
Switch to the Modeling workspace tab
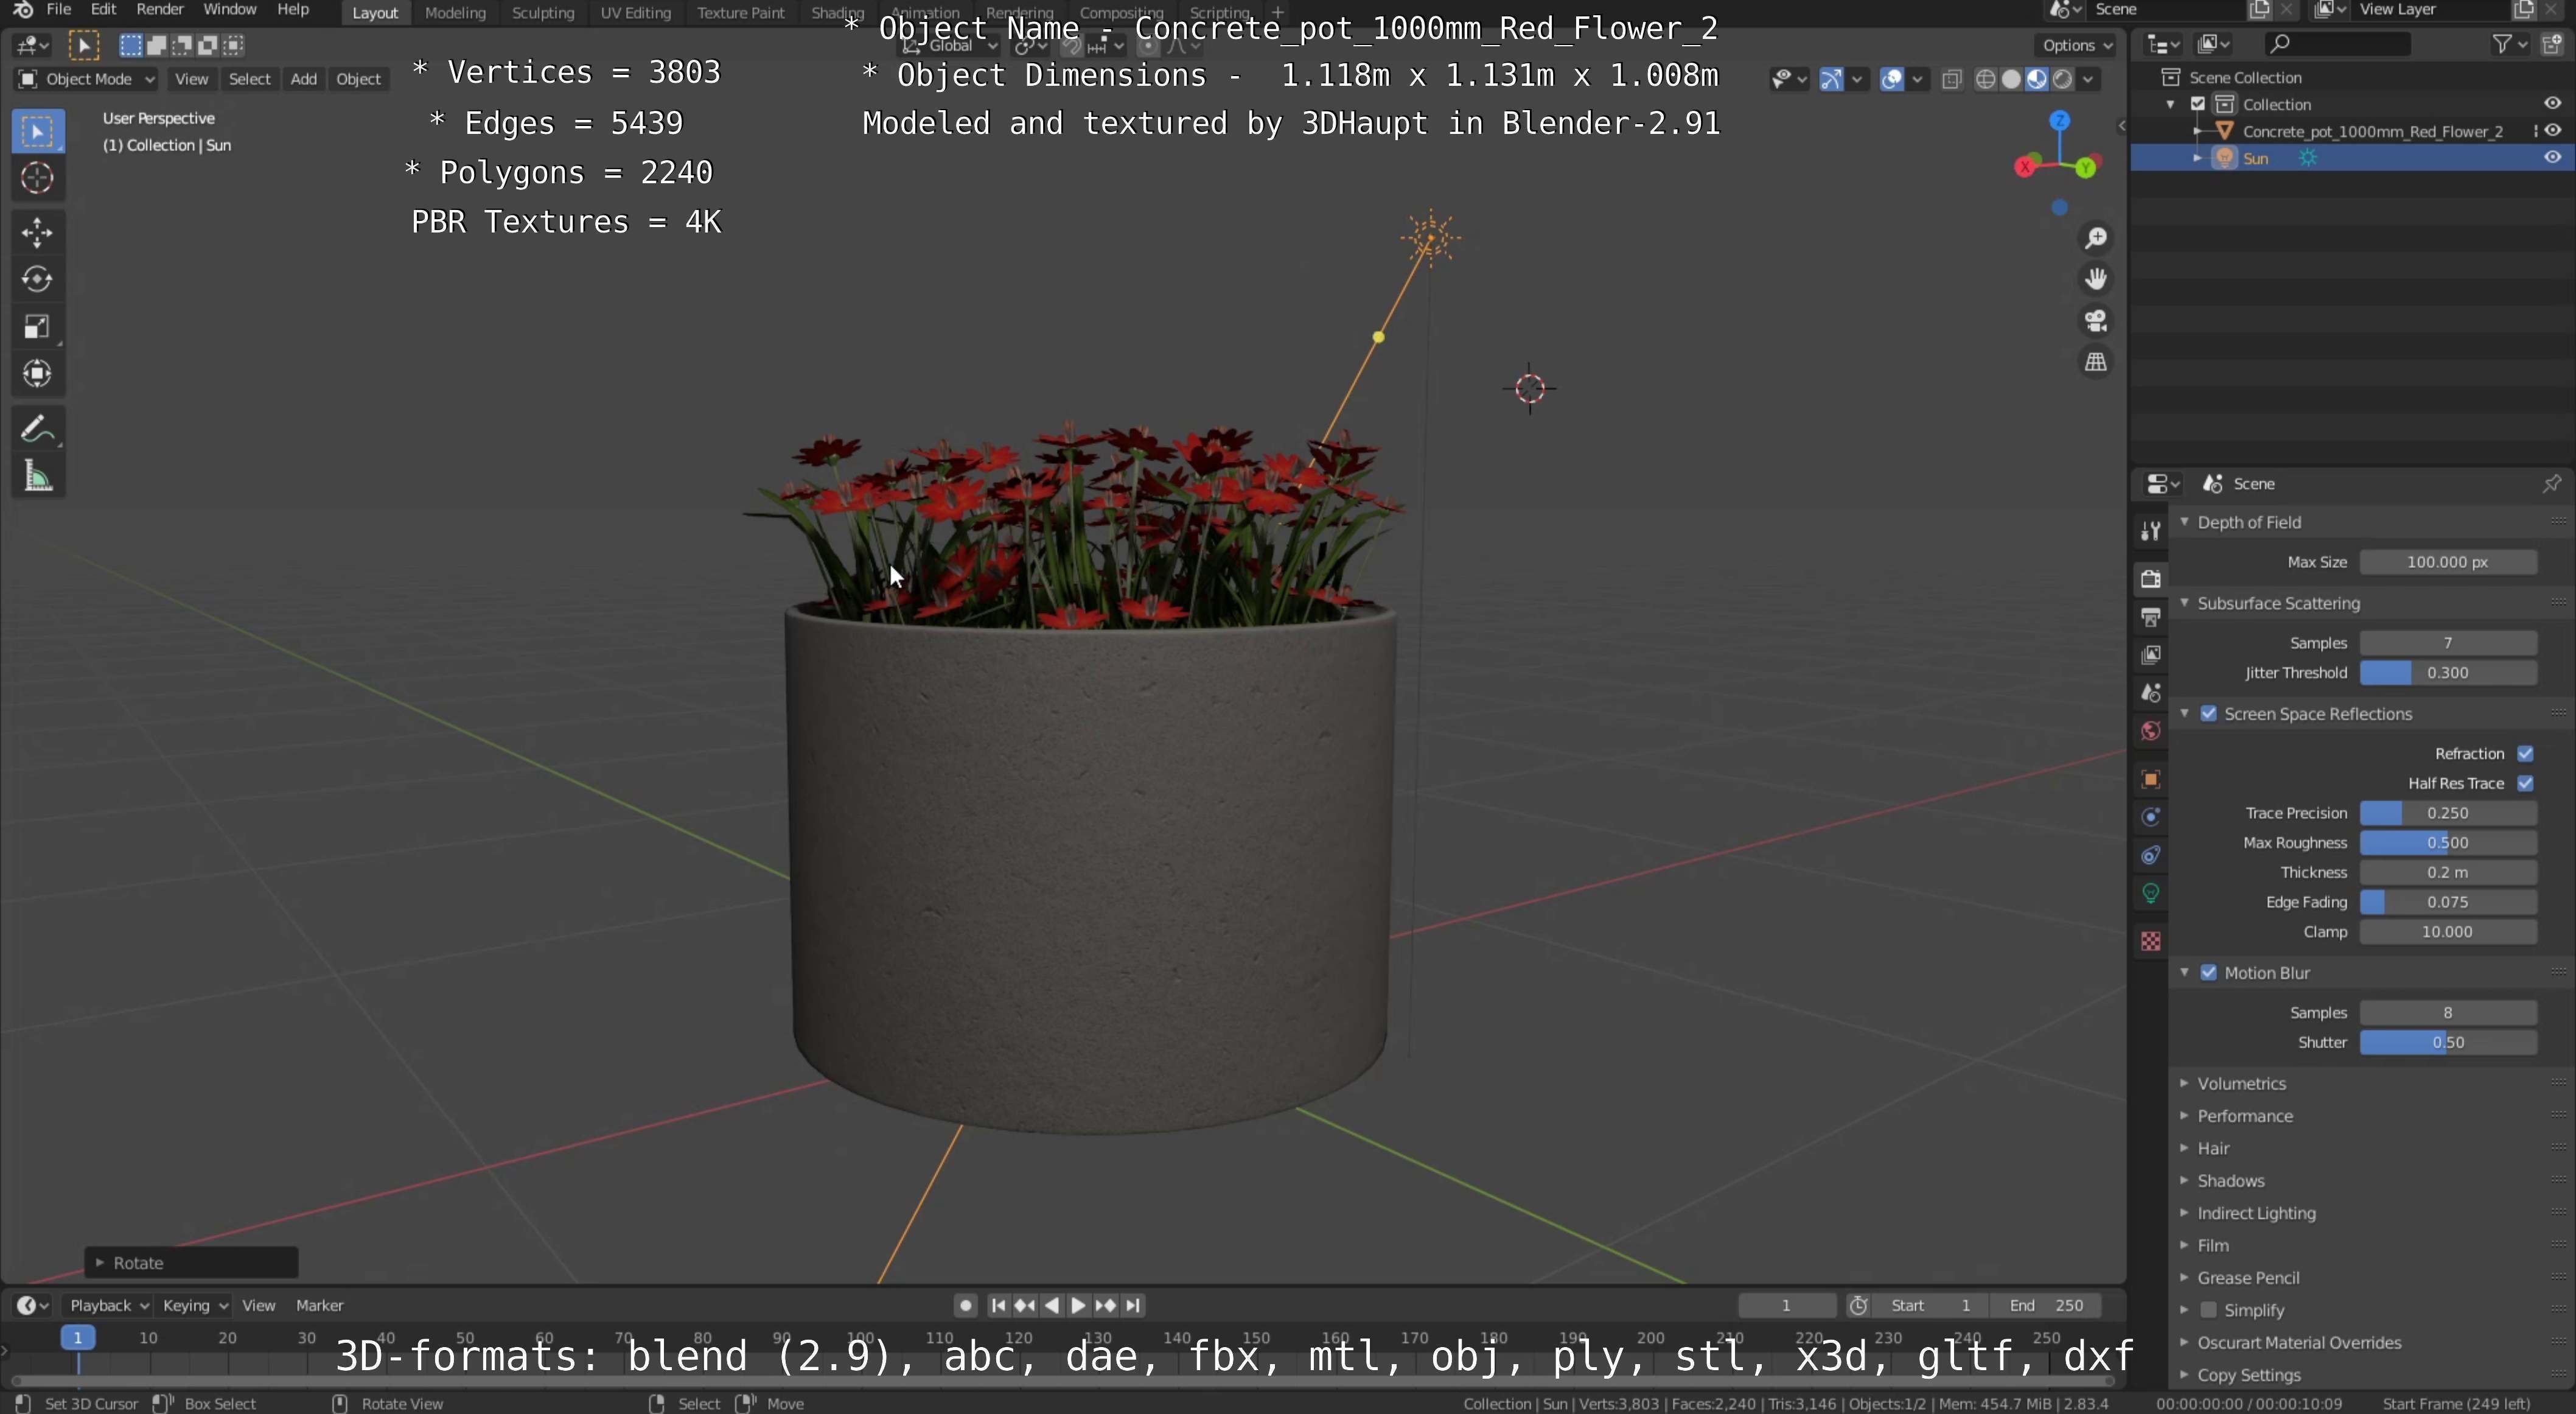click(x=455, y=13)
